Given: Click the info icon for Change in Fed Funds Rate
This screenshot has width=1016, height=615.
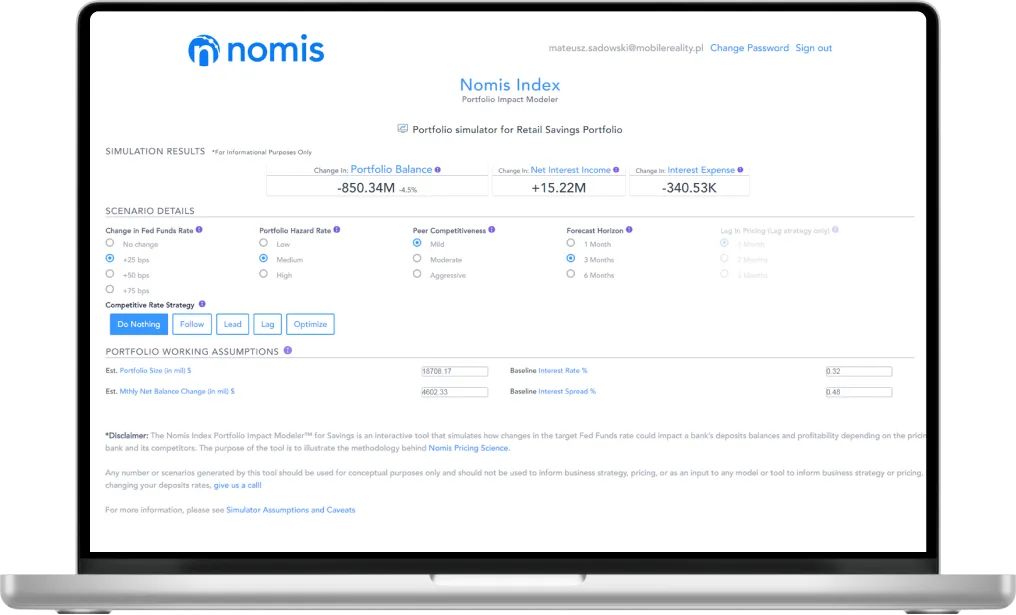Looking at the screenshot, I should [x=198, y=229].
